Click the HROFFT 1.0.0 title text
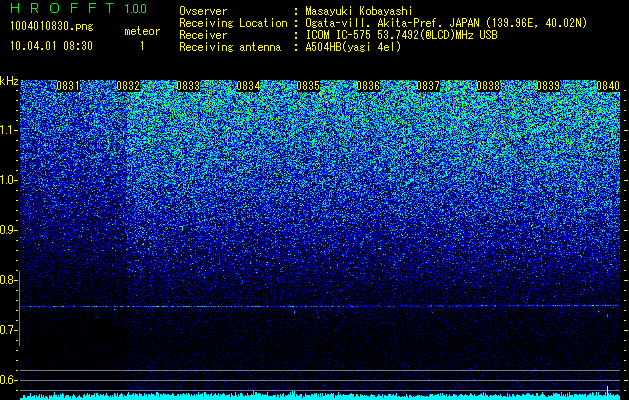This screenshot has height=400, width=629. click(x=79, y=8)
